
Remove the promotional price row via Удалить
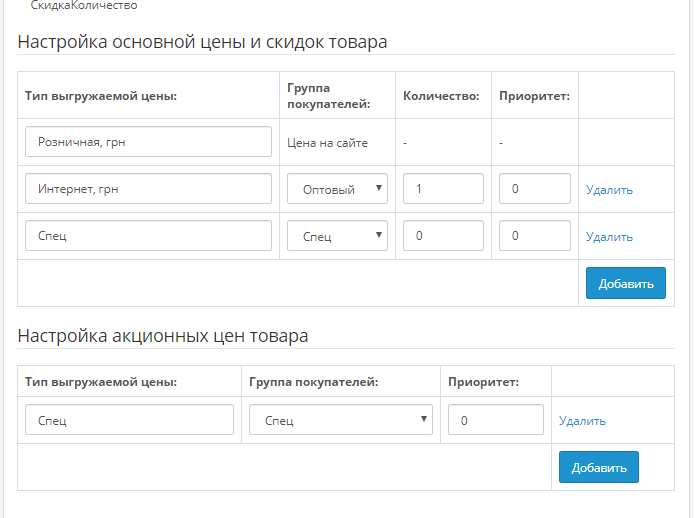click(x=582, y=421)
